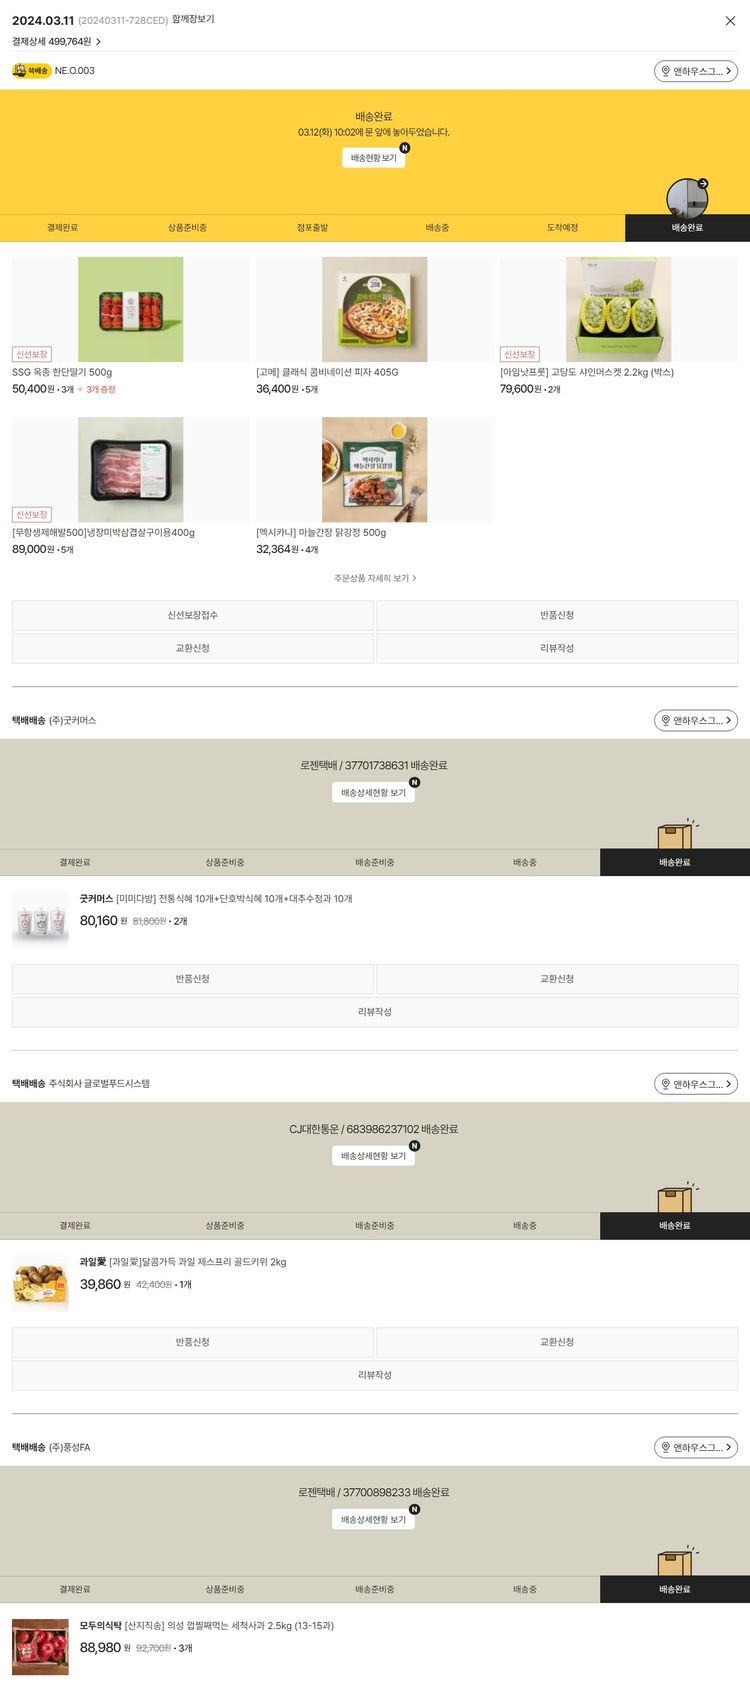The image size is (750, 1687).
Task: Open the address pin button for 굿커머스
Action: (x=696, y=720)
